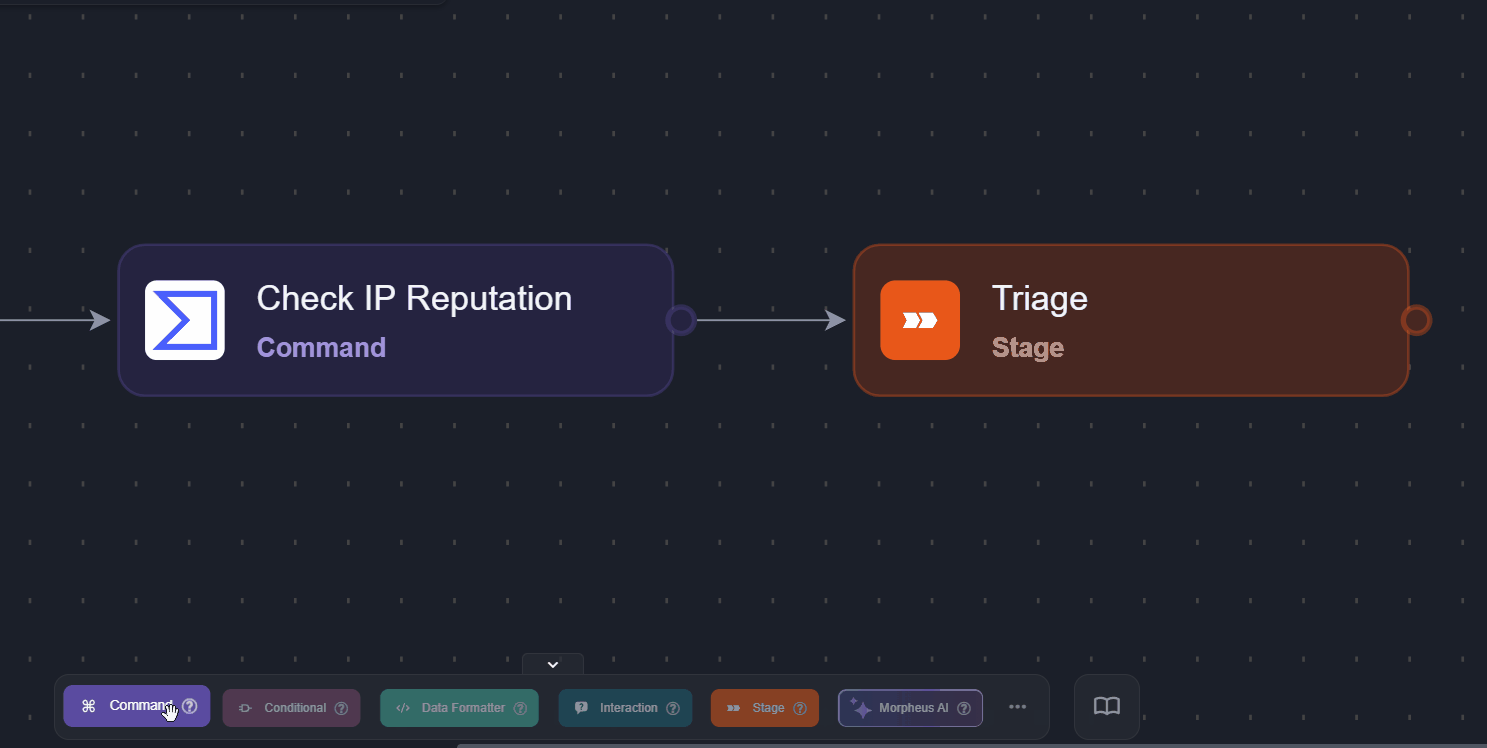Show help for the Stage task

pos(800,708)
